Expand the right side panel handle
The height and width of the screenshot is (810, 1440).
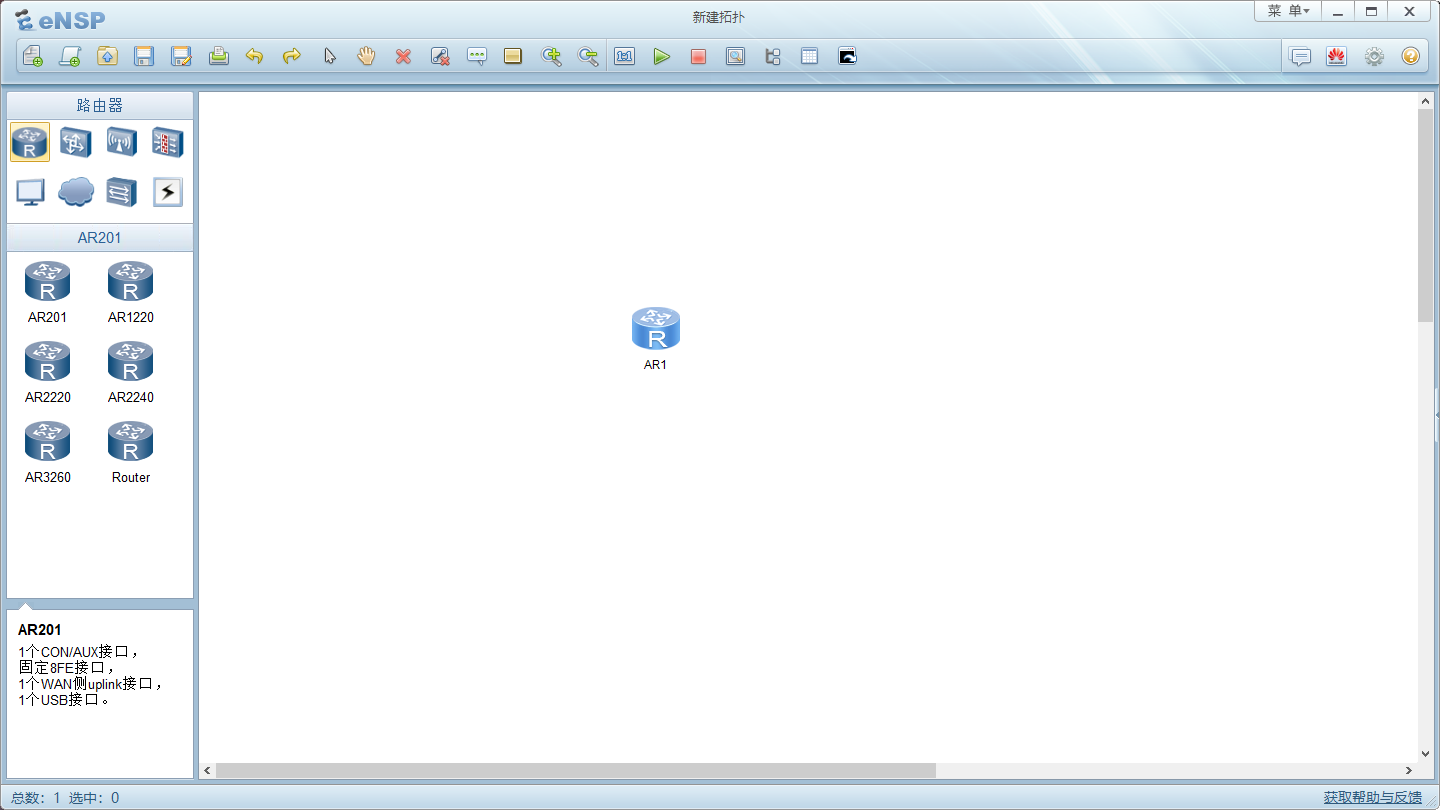(1437, 415)
